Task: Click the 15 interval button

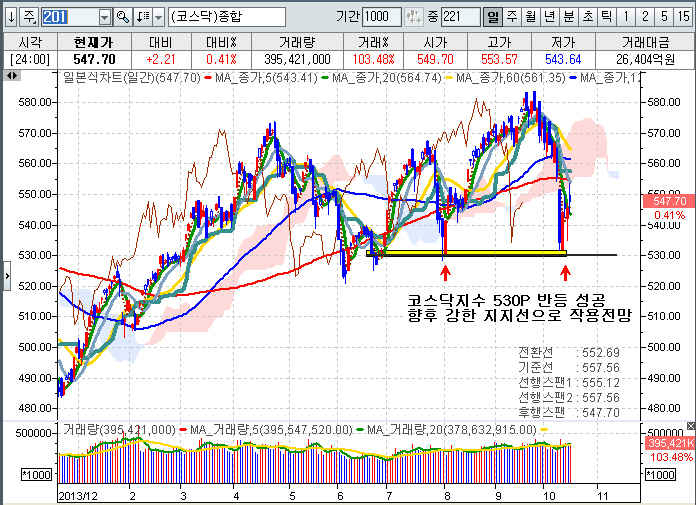Action: pos(682,17)
